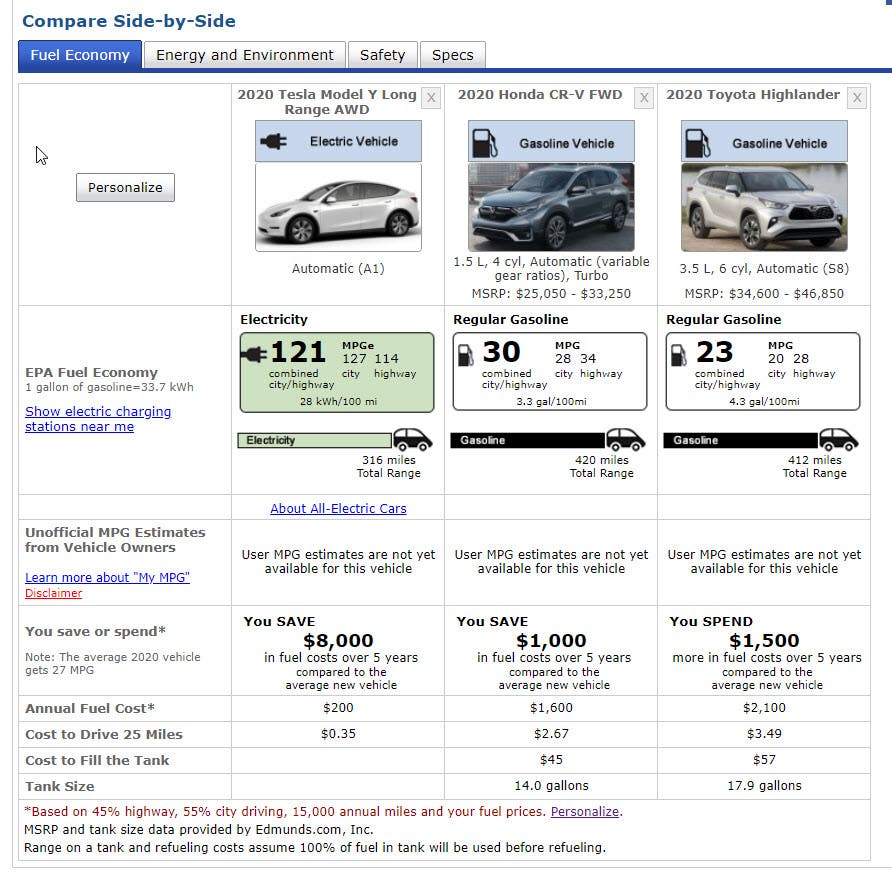The image size is (892, 879).
Task: Click the Electric Vehicle label
Action: 354,141
